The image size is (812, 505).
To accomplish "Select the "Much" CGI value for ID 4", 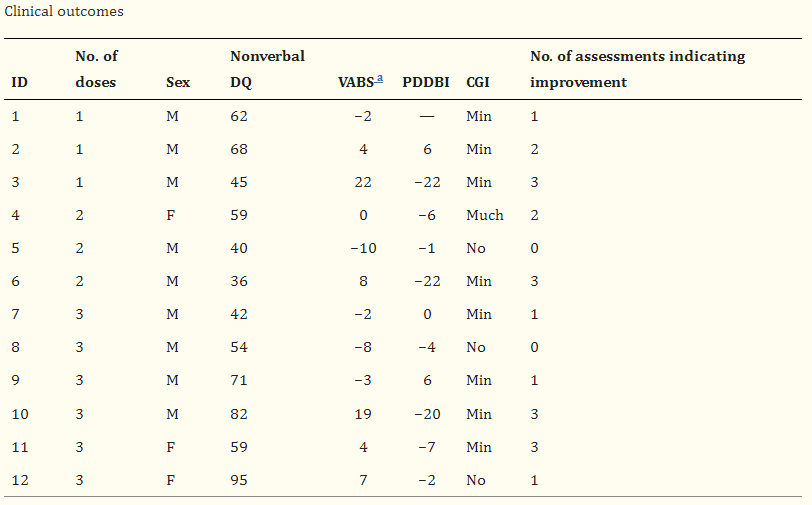I will pos(485,215).
